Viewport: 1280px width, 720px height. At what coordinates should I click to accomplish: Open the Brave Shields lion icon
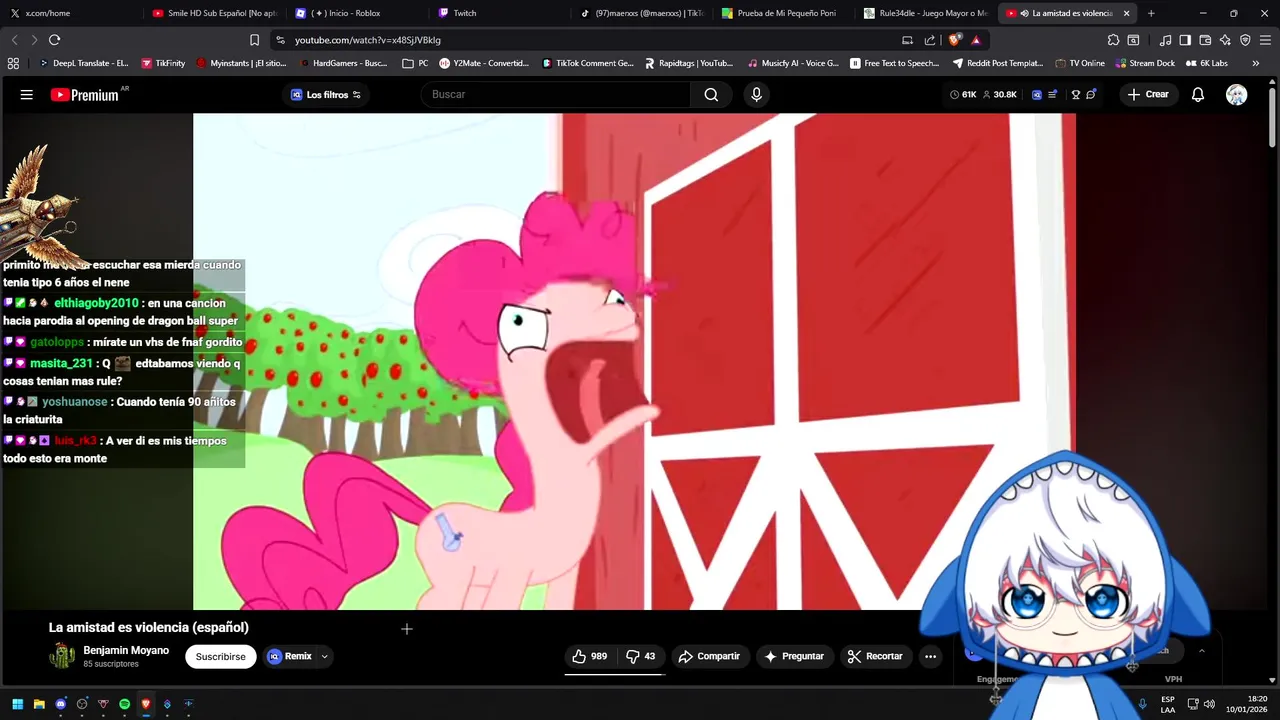[954, 40]
